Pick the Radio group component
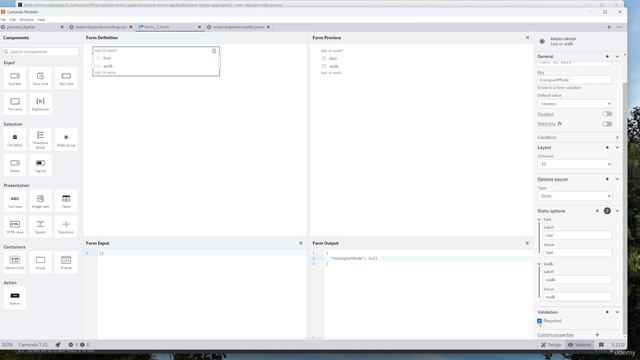This screenshot has height=360, width=640. pos(66,140)
